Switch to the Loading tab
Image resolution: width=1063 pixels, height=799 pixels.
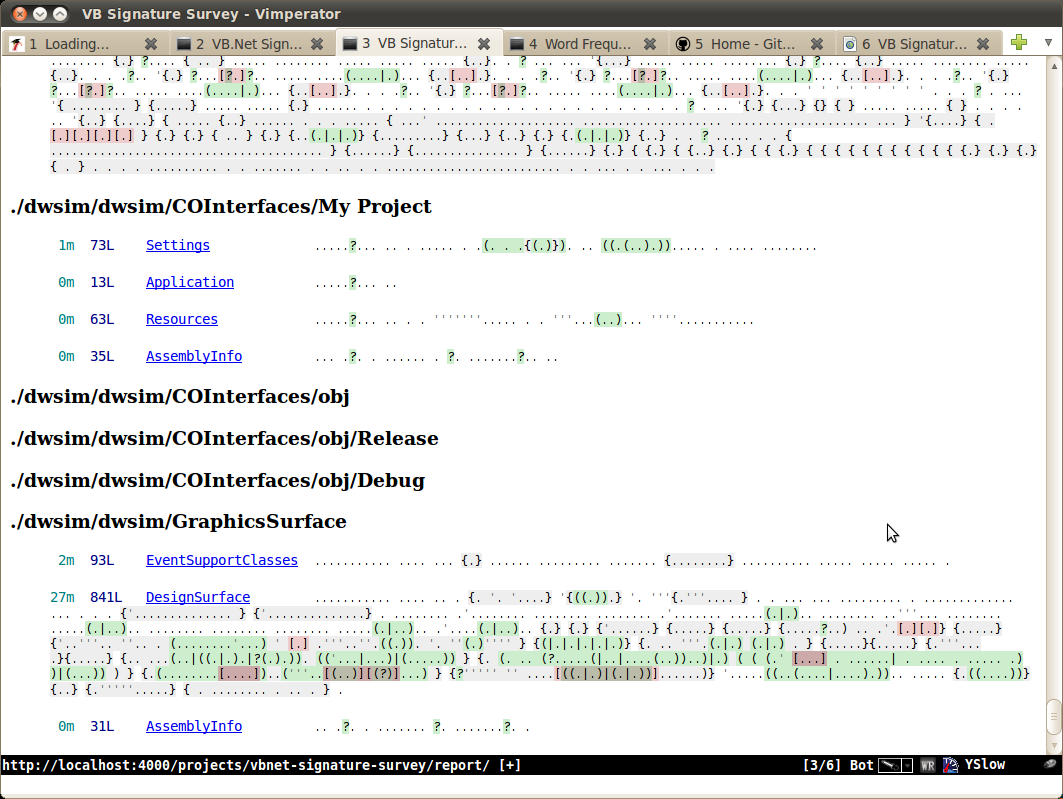[x=85, y=44]
